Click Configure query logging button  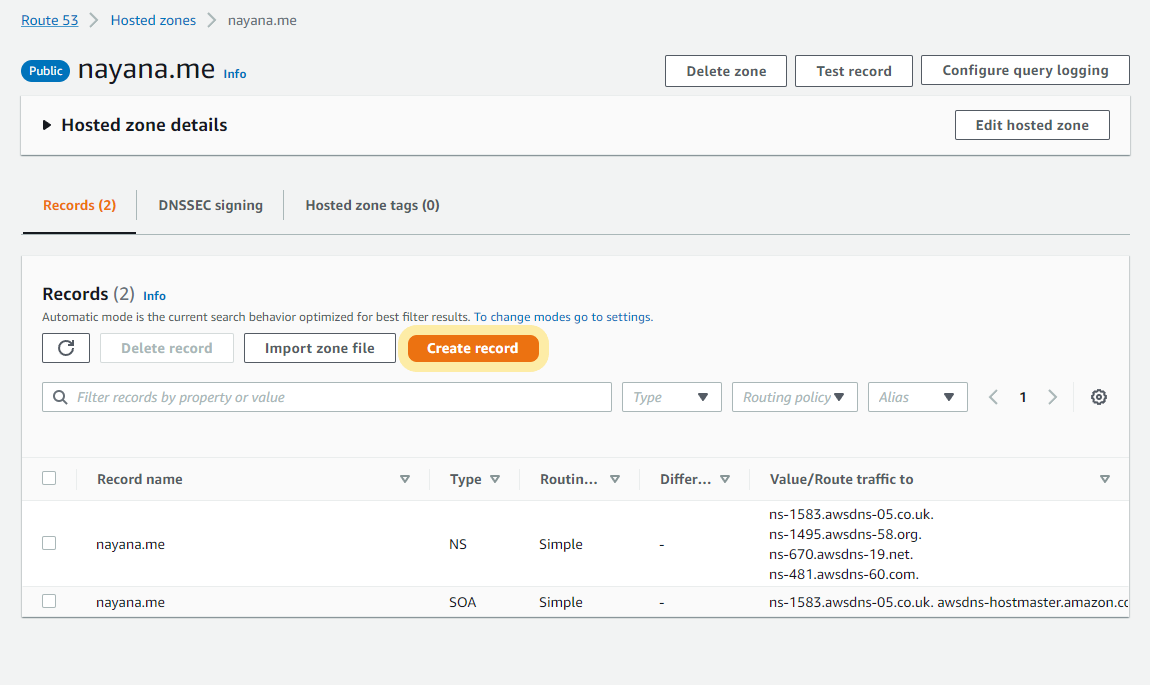click(1025, 70)
